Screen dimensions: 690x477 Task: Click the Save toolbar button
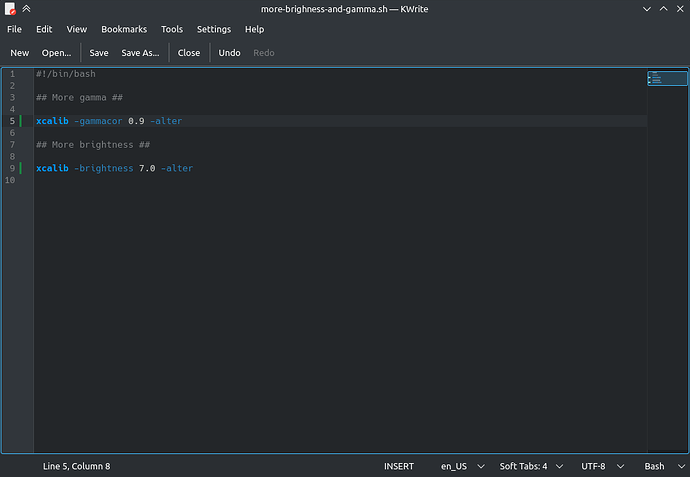(x=99, y=53)
